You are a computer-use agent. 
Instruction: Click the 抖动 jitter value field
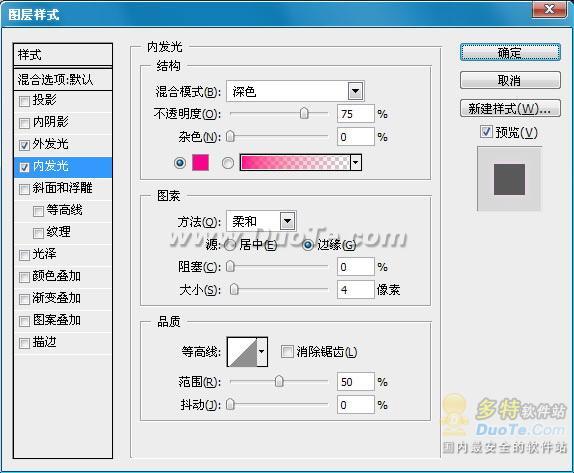click(x=356, y=405)
